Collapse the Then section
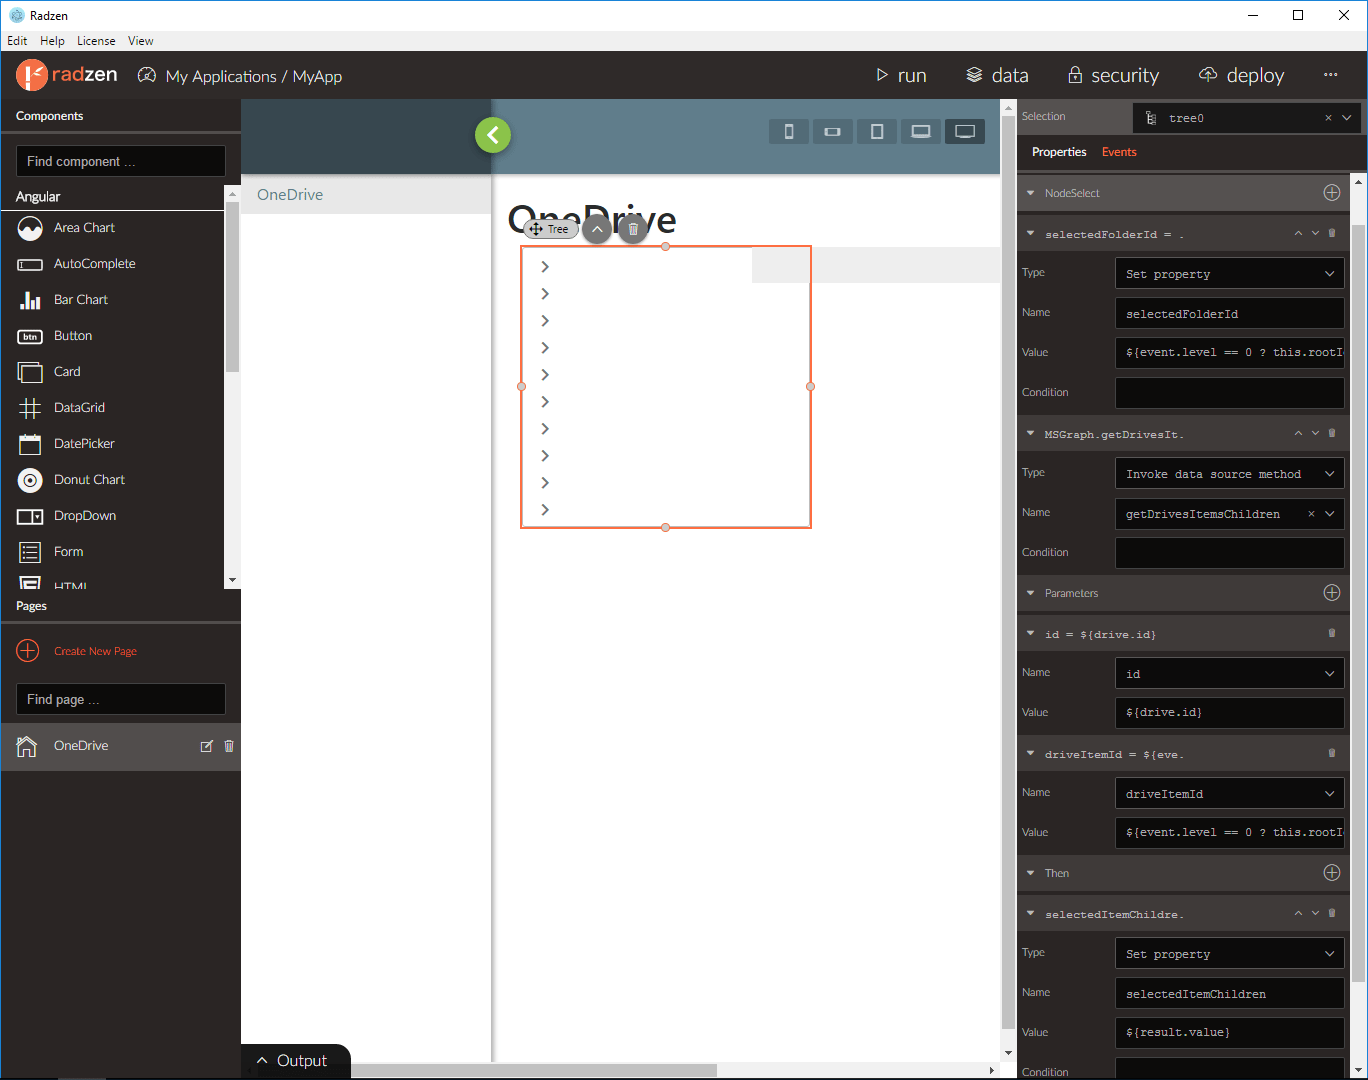The height and width of the screenshot is (1080, 1368). pyautogui.click(x=1031, y=873)
